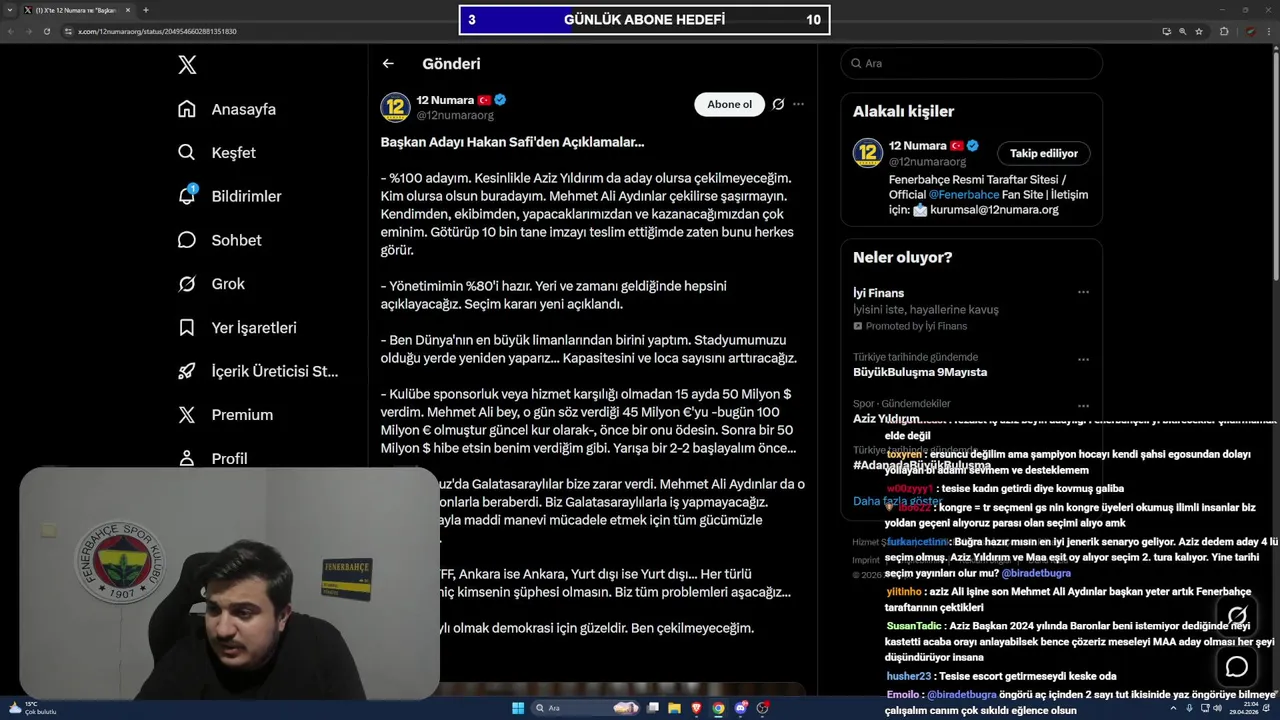Click the taskbar Ara search box
The height and width of the screenshot is (720, 1280).
click(586, 708)
